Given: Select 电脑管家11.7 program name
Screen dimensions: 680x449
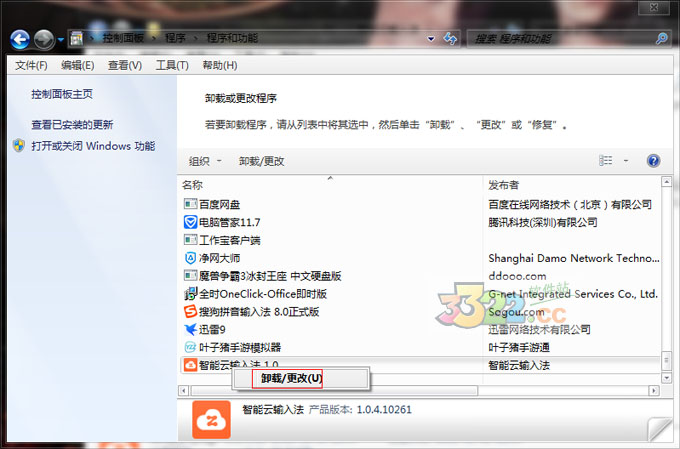Looking at the screenshot, I should pyautogui.click(x=229, y=223).
